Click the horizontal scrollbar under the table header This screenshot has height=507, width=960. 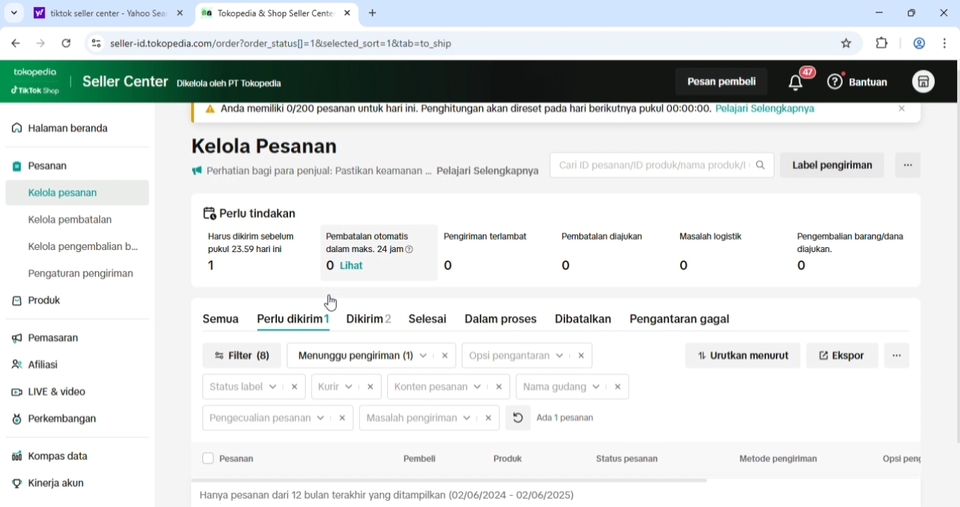(449, 481)
